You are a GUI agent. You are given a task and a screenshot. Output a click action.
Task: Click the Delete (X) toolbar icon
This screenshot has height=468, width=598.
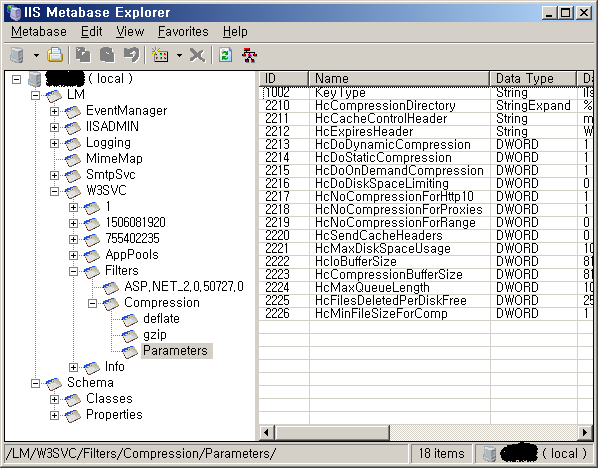(x=197, y=55)
